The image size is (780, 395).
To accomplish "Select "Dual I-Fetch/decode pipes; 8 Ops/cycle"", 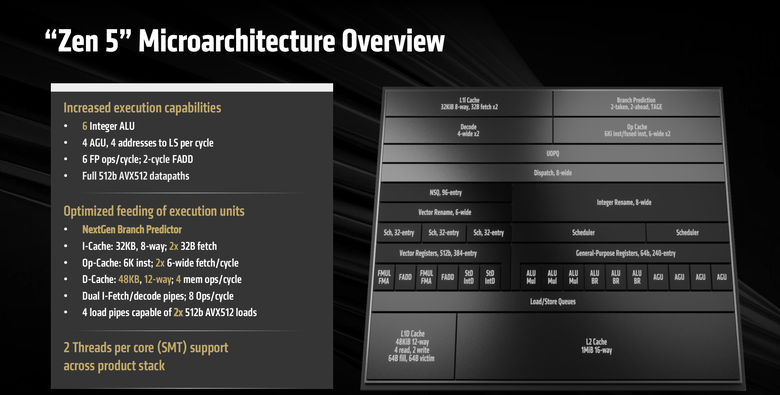I will [x=158, y=296].
